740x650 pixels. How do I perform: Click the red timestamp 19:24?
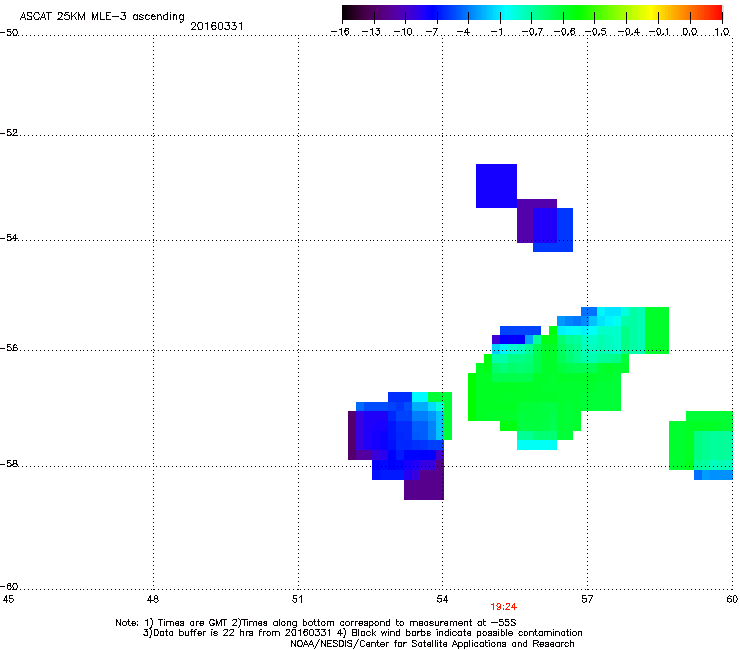click(504, 607)
